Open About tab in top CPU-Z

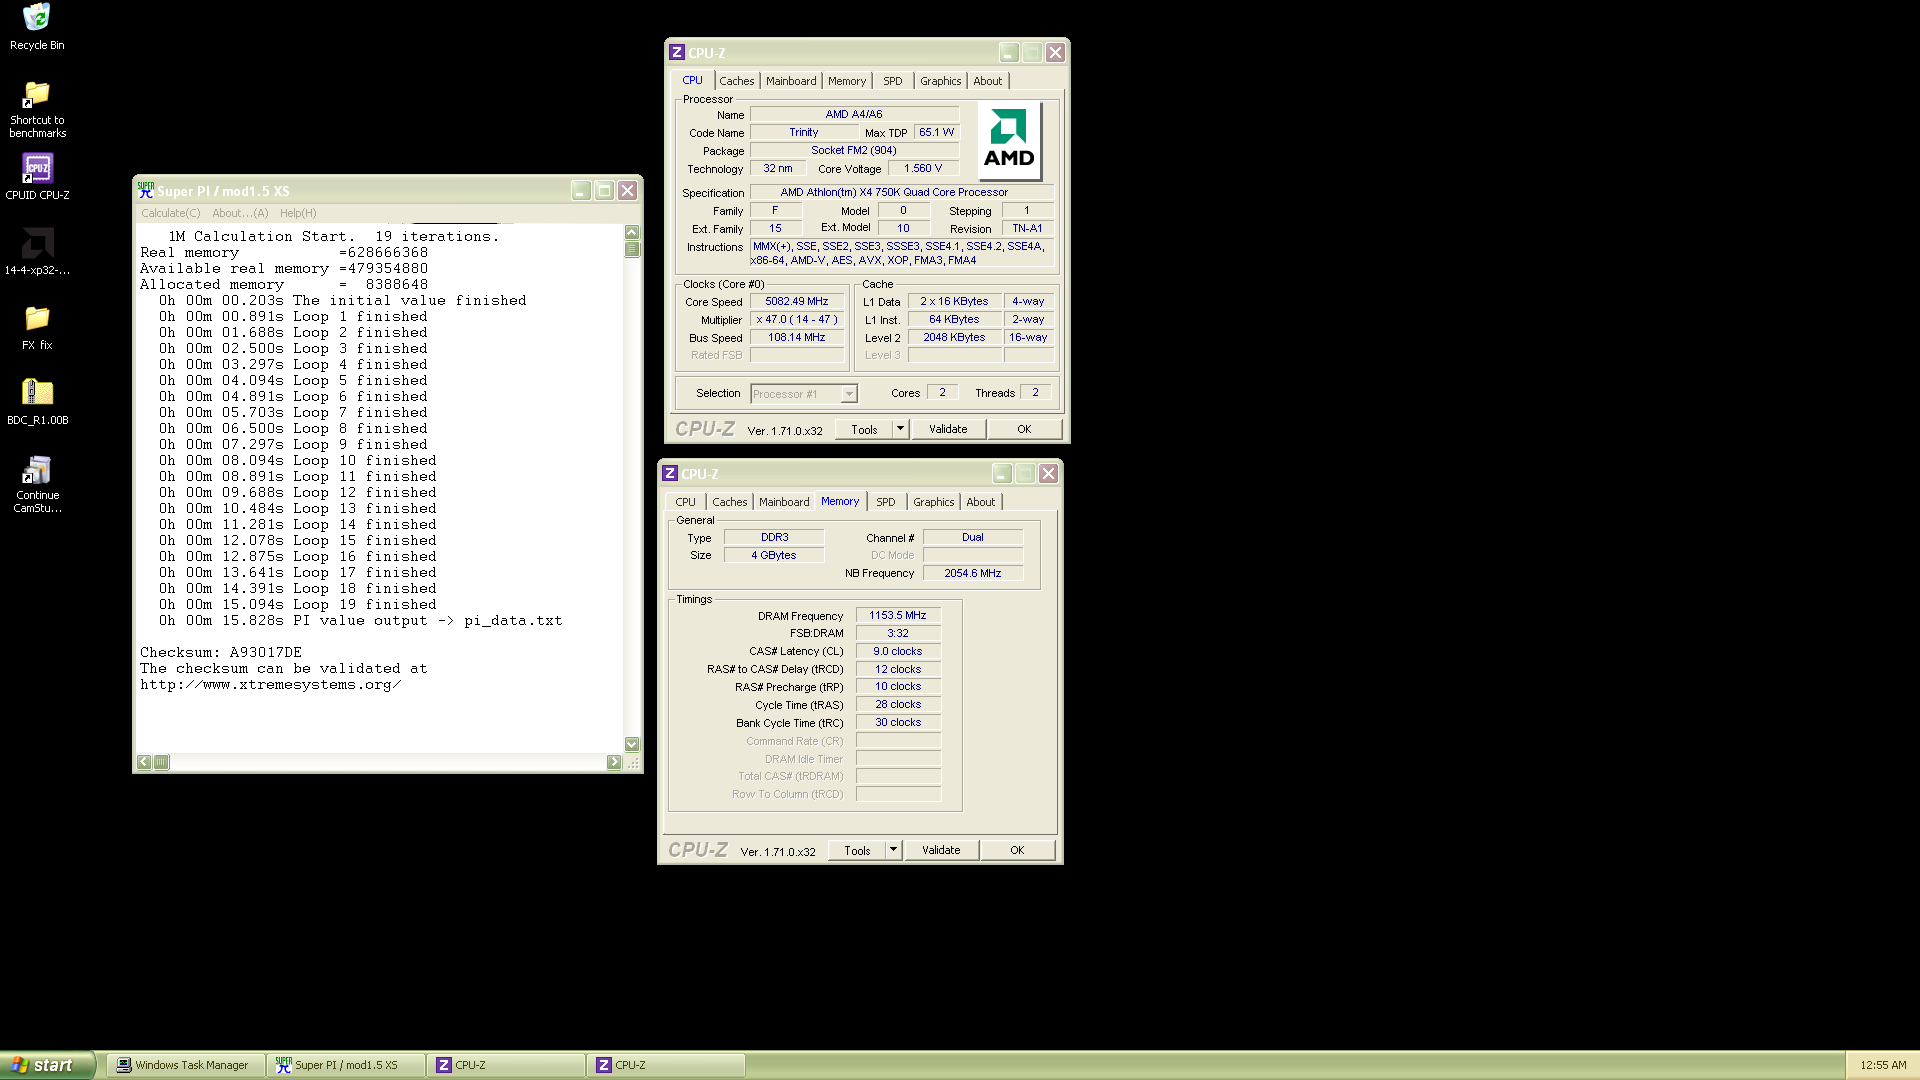[988, 81]
